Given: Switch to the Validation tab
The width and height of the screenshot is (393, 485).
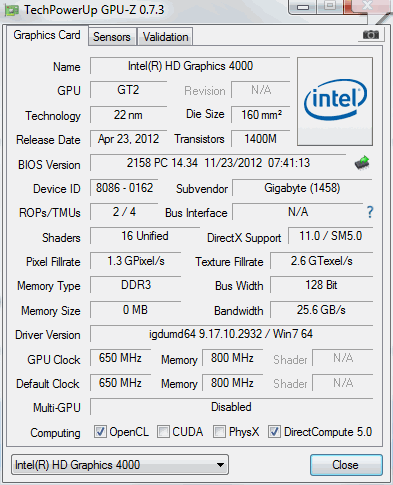Looking at the screenshot, I should (x=166, y=37).
